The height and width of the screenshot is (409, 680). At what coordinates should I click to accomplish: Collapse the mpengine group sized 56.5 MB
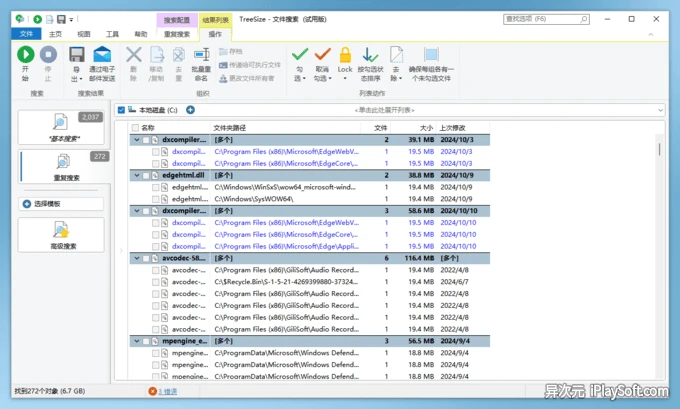[x=137, y=341]
